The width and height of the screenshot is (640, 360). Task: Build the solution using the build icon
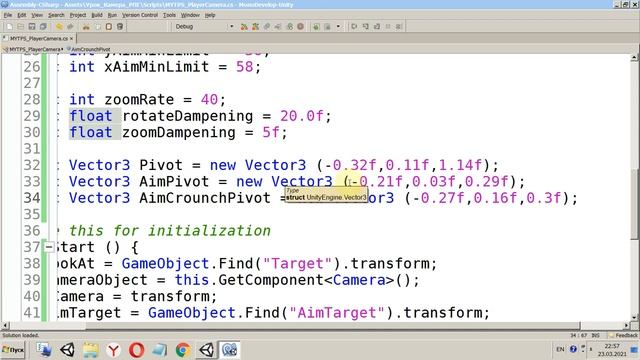point(244,27)
